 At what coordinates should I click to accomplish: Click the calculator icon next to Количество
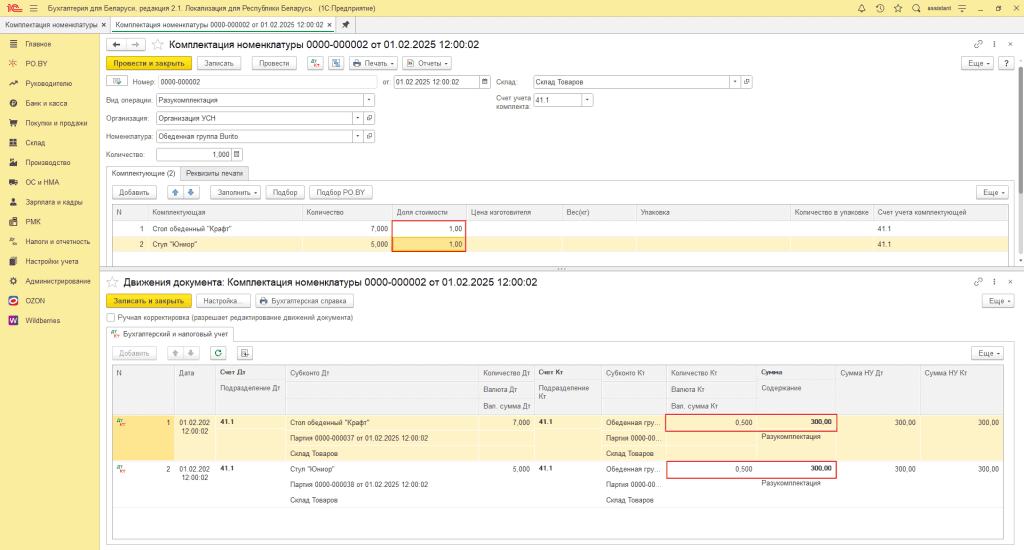237,155
